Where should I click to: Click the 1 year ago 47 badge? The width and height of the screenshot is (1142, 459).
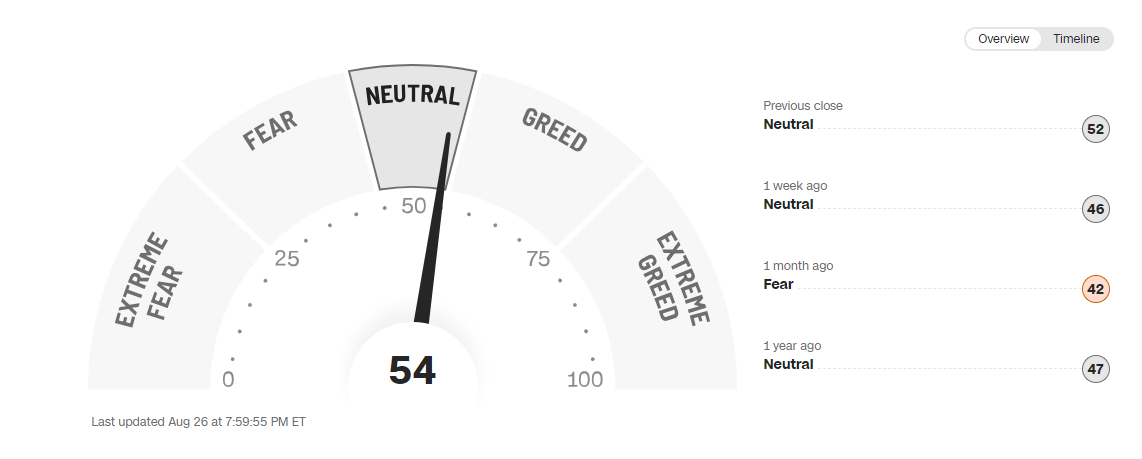(x=1096, y=369)
